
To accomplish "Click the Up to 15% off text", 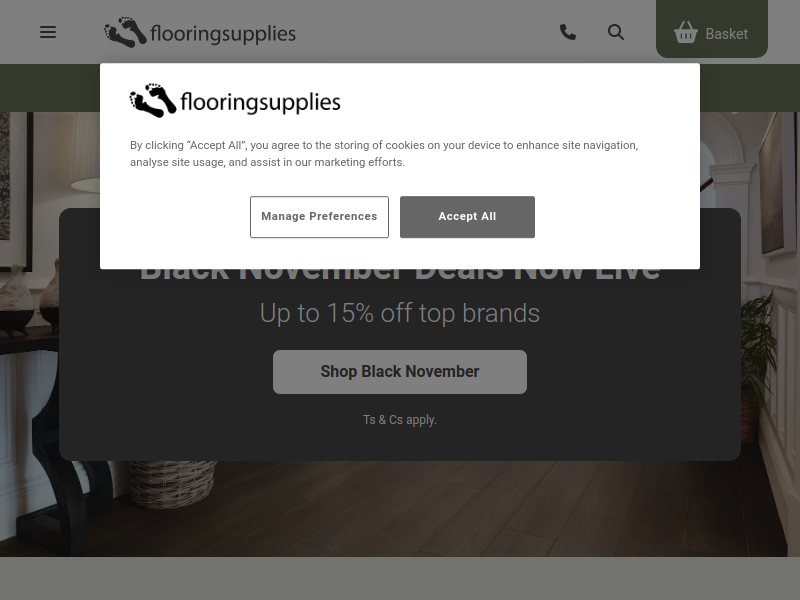I will coord(400,313).
